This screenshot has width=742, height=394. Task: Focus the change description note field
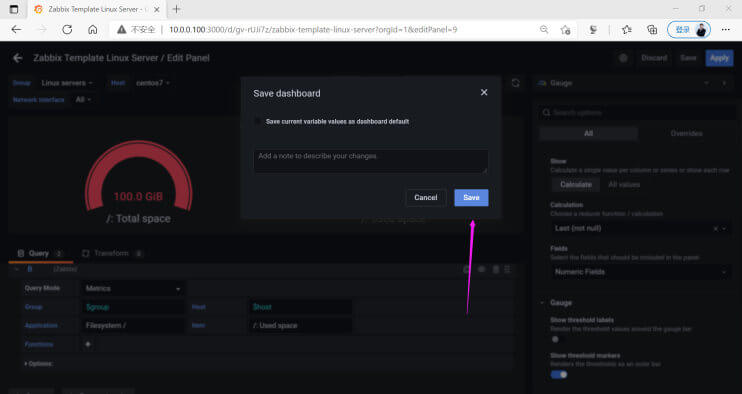click(x=371, y=161)
